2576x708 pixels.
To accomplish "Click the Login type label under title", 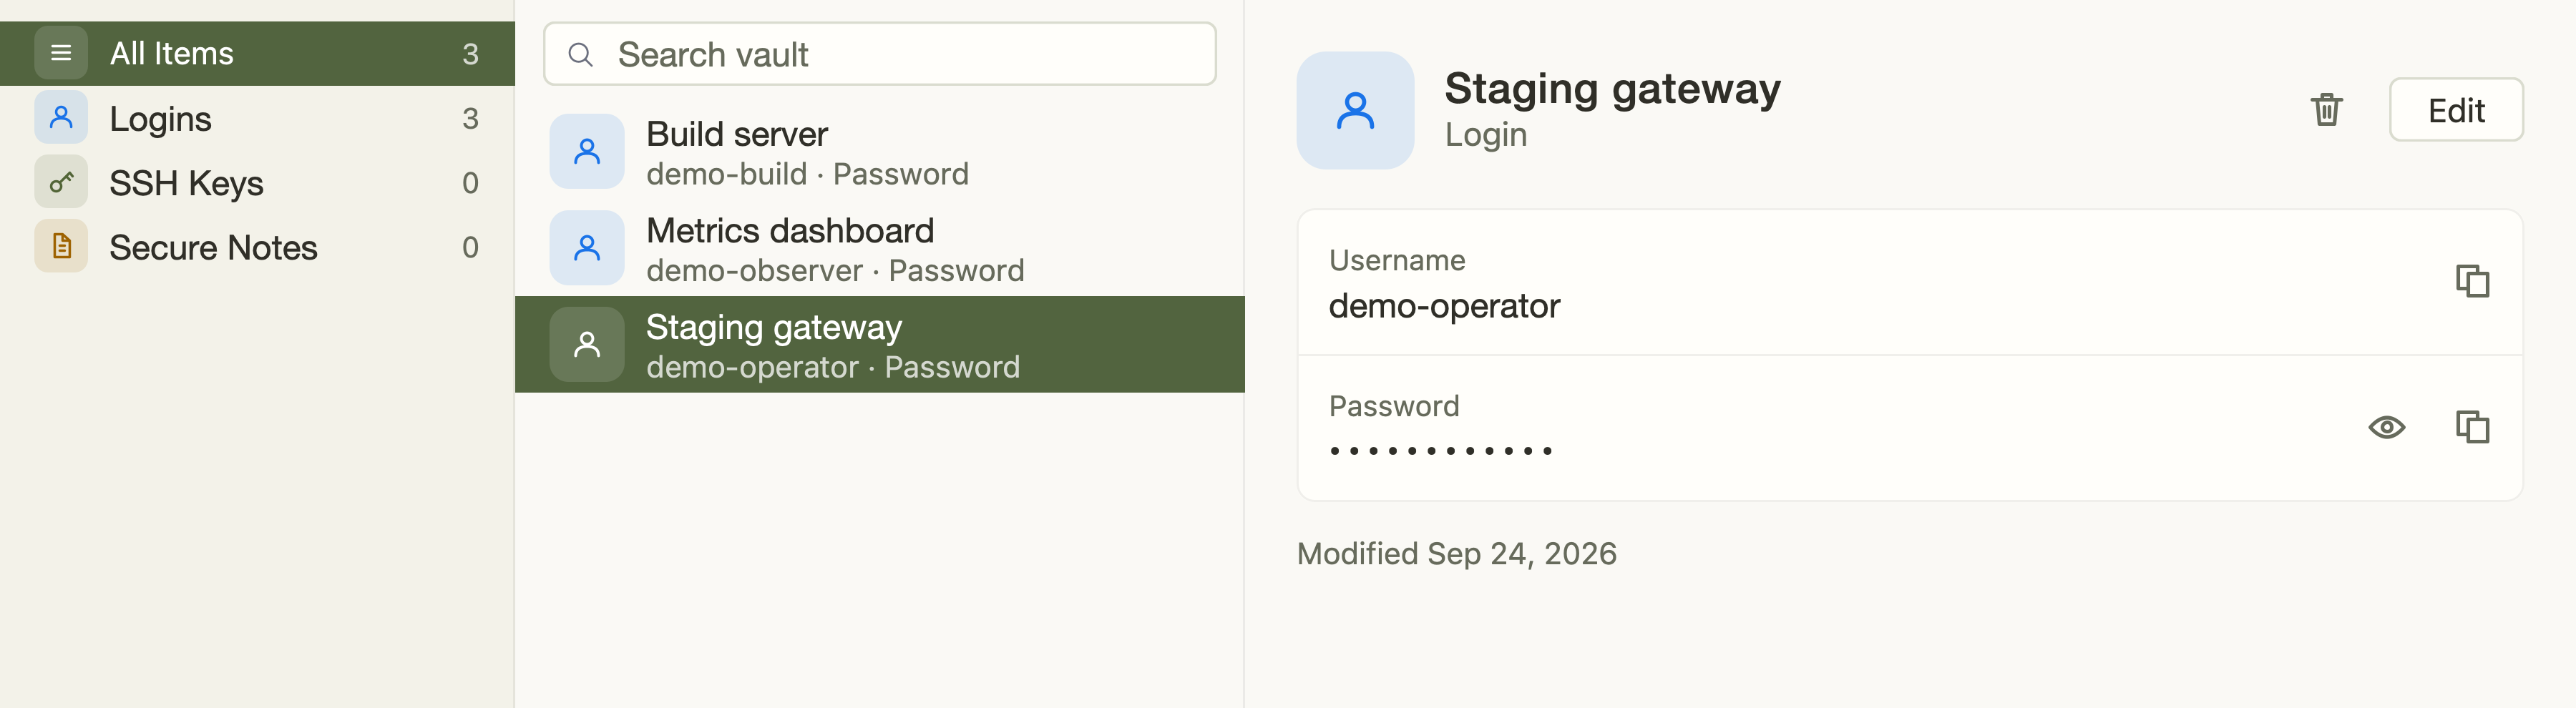I will [x=1485, y=135].
